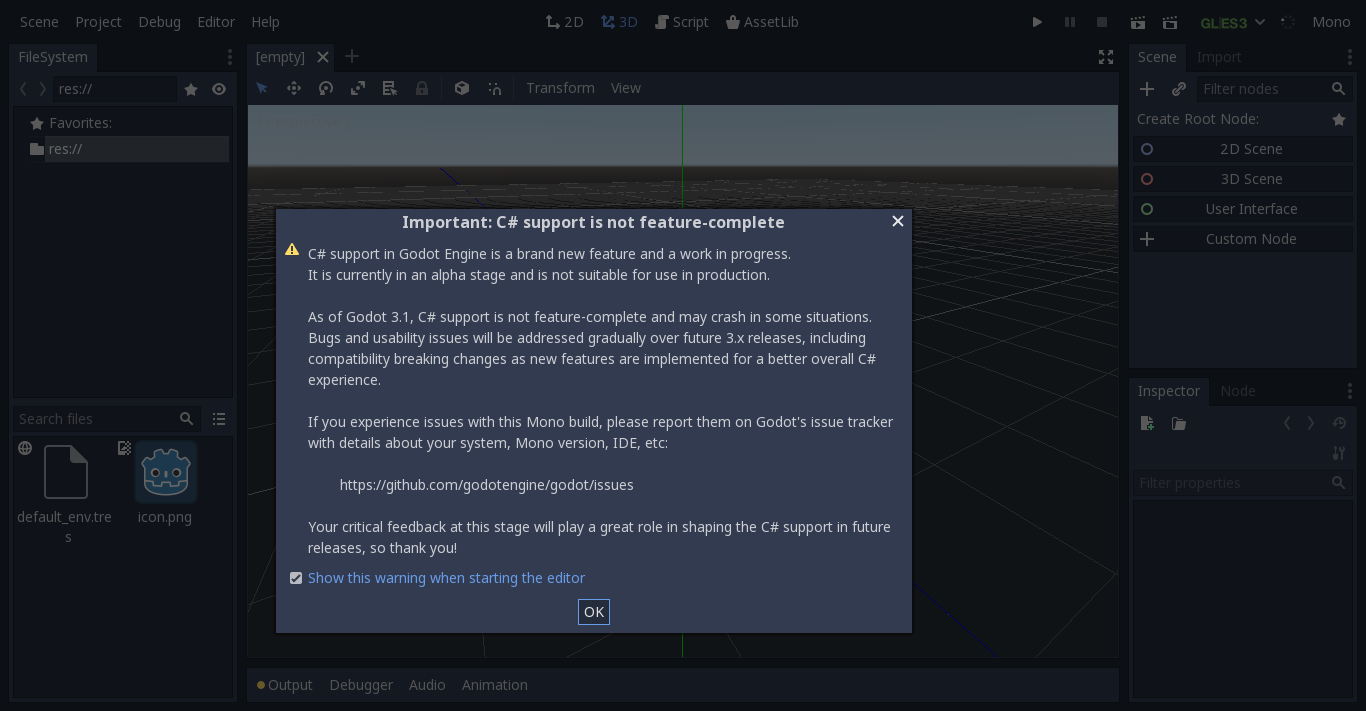Switch to the 2D workspace
This screenshot has width=1366, height=711.
point(564,22)
